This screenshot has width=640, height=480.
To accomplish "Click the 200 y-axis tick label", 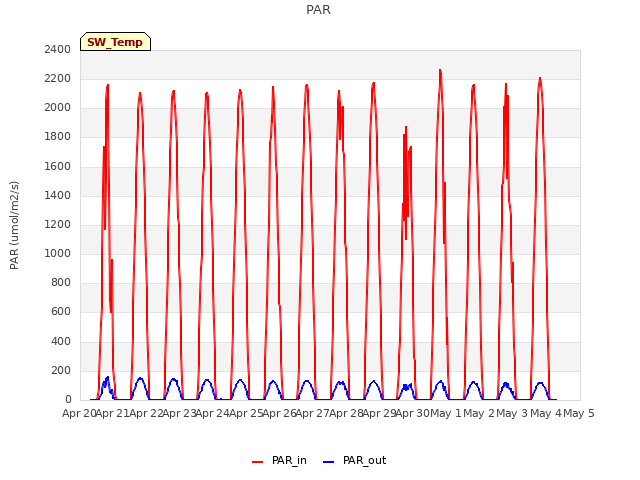I will [x=61, y=371].
